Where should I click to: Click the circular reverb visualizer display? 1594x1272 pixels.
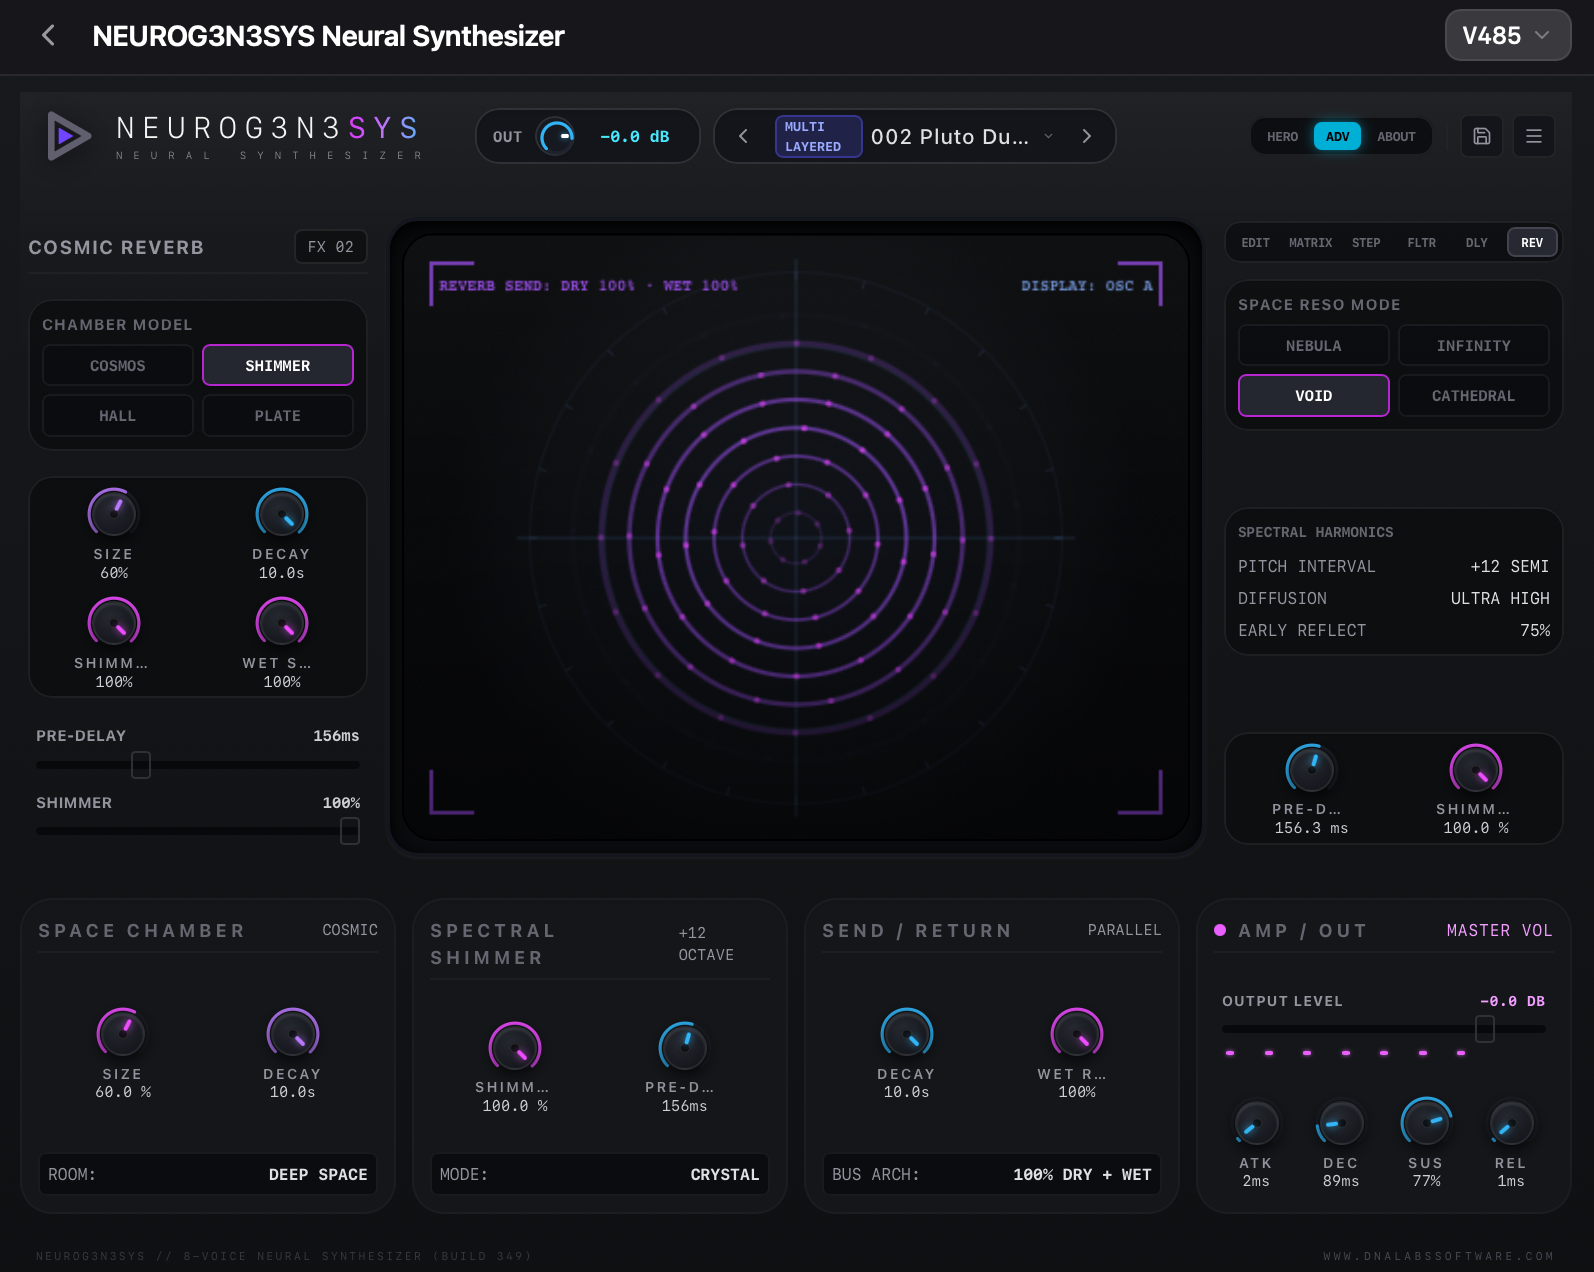click(796, 537)
